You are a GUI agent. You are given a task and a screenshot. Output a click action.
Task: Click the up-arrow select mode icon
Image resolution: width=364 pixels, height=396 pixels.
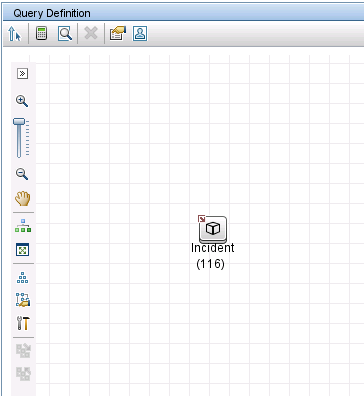[14, 34]
